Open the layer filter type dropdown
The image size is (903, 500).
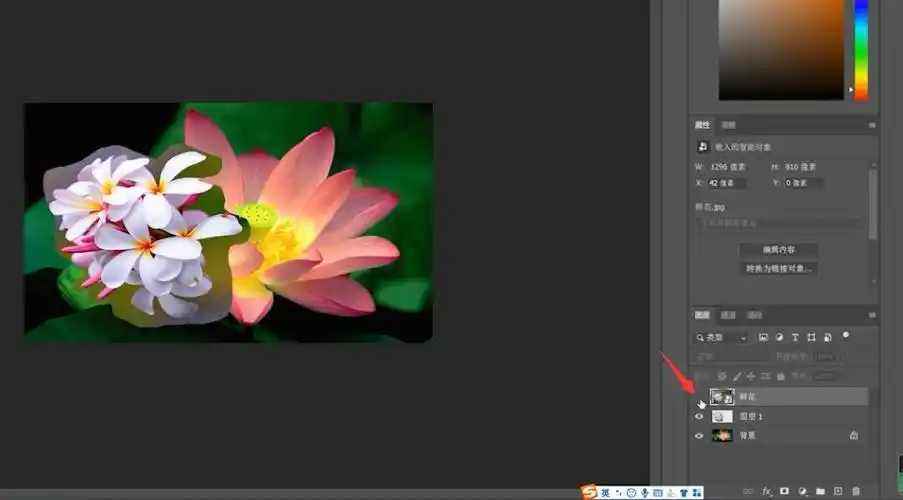coord(721,338)
